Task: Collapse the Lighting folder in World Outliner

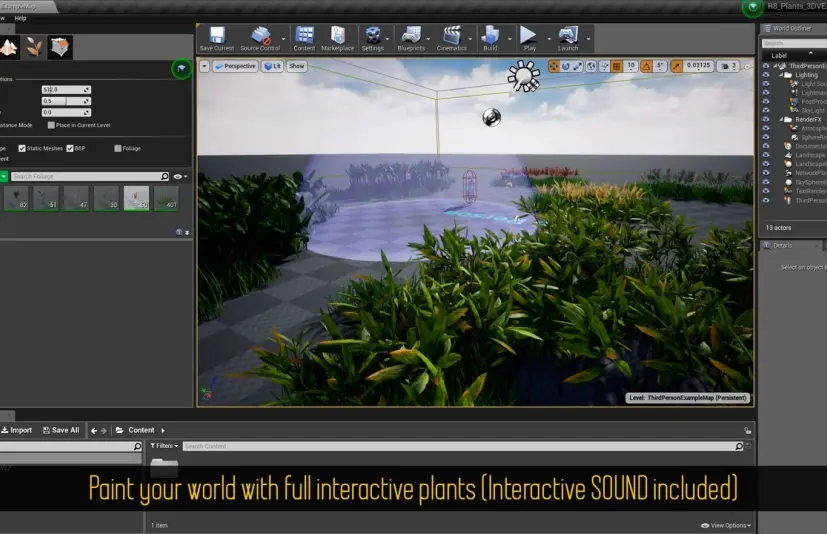Action: (782, 75)
